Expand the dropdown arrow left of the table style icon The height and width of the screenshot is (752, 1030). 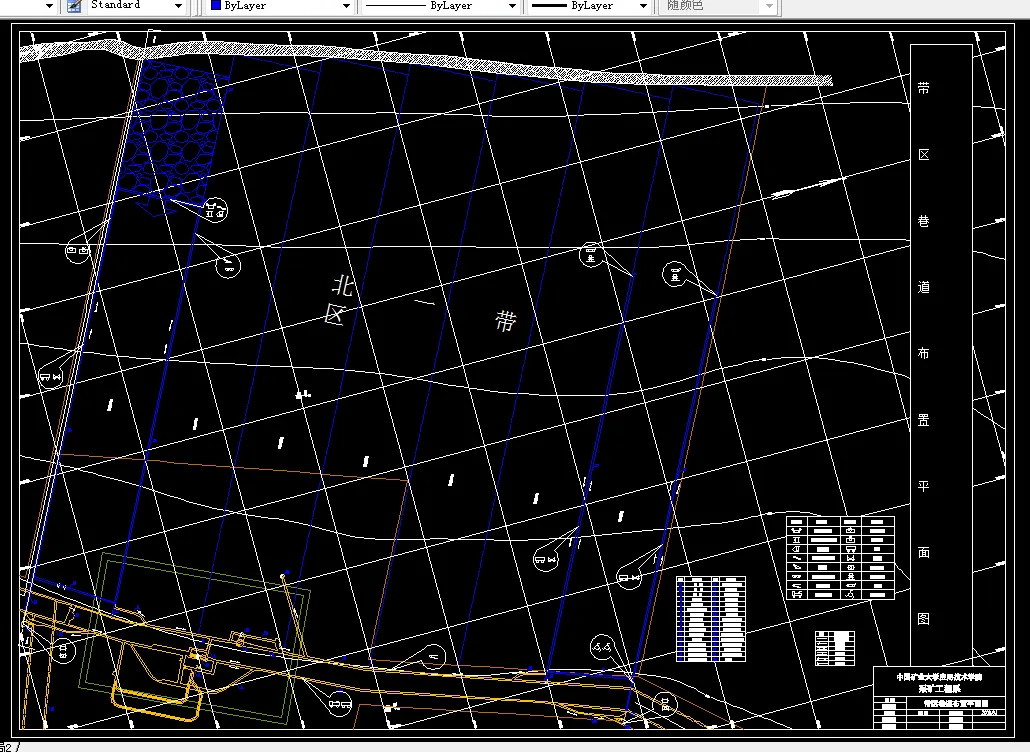pyautogui.click(x=49, y=6)
